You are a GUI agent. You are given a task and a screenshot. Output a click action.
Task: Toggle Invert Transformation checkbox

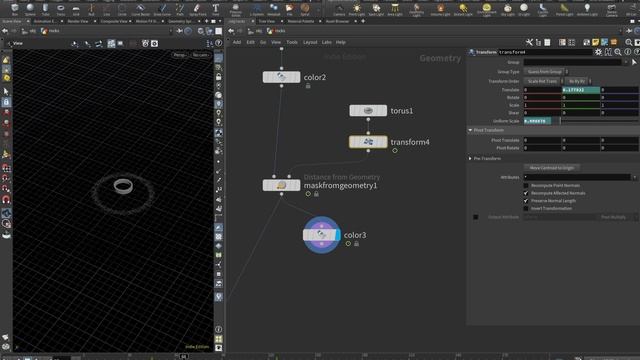tap(526, 209)
